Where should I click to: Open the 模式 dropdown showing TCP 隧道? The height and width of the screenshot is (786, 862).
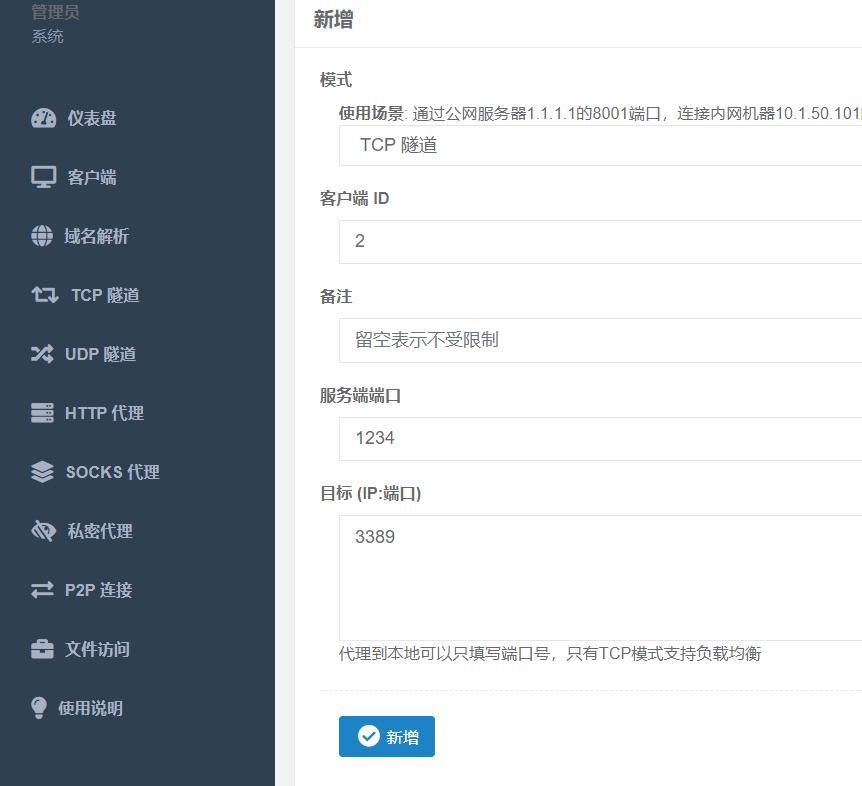point(600,145)
